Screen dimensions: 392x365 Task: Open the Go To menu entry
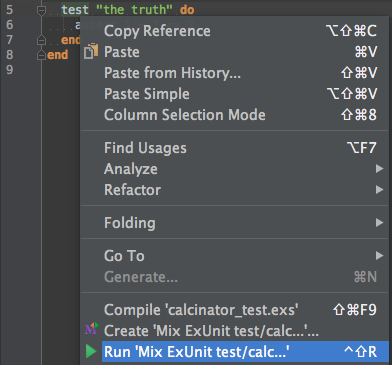click(x=235, y=256)
